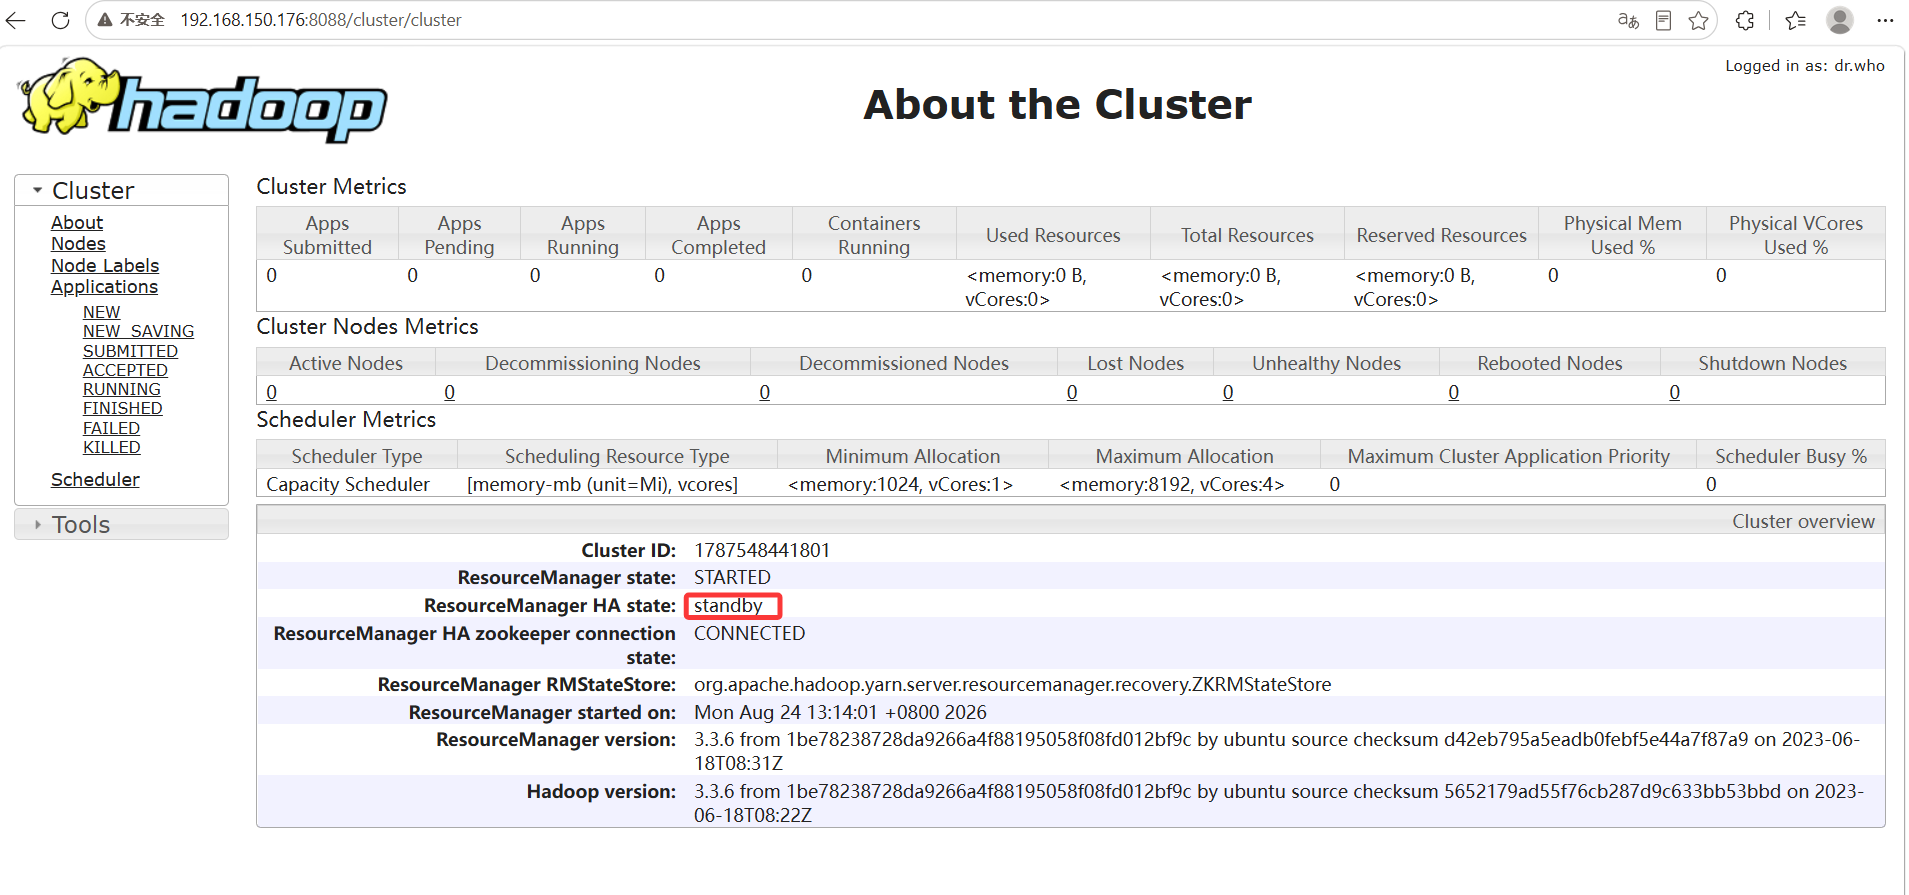Show FINISHED applications
The image size is (1909, 895).
pyautogui.click(x=122, y=408)
